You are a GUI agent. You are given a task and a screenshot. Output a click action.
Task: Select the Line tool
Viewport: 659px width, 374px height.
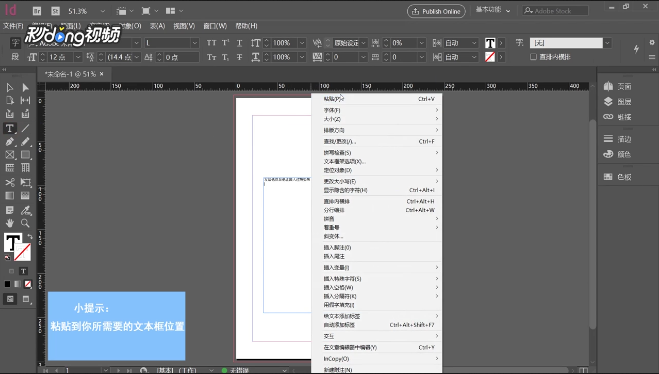(25, 128)
